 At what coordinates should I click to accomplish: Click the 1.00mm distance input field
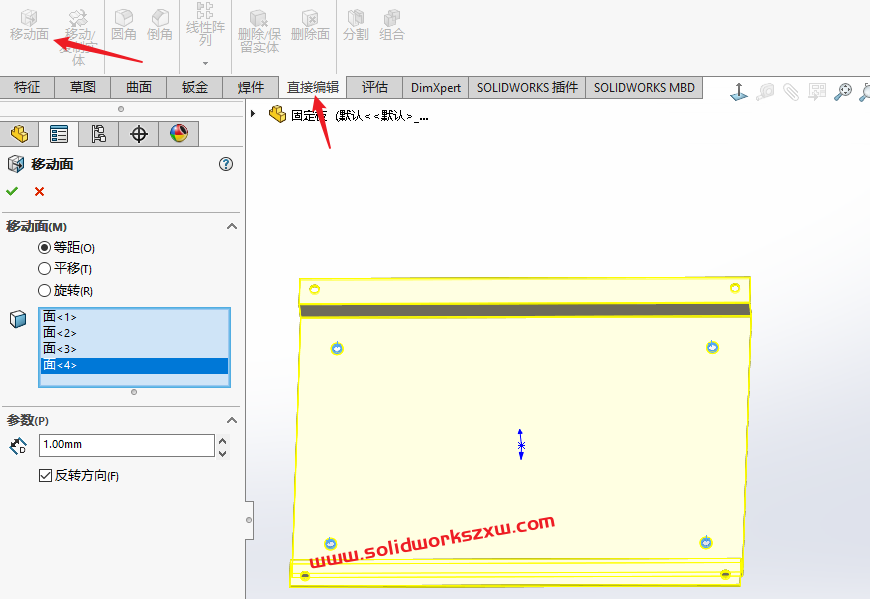click(x=126, y=445)
